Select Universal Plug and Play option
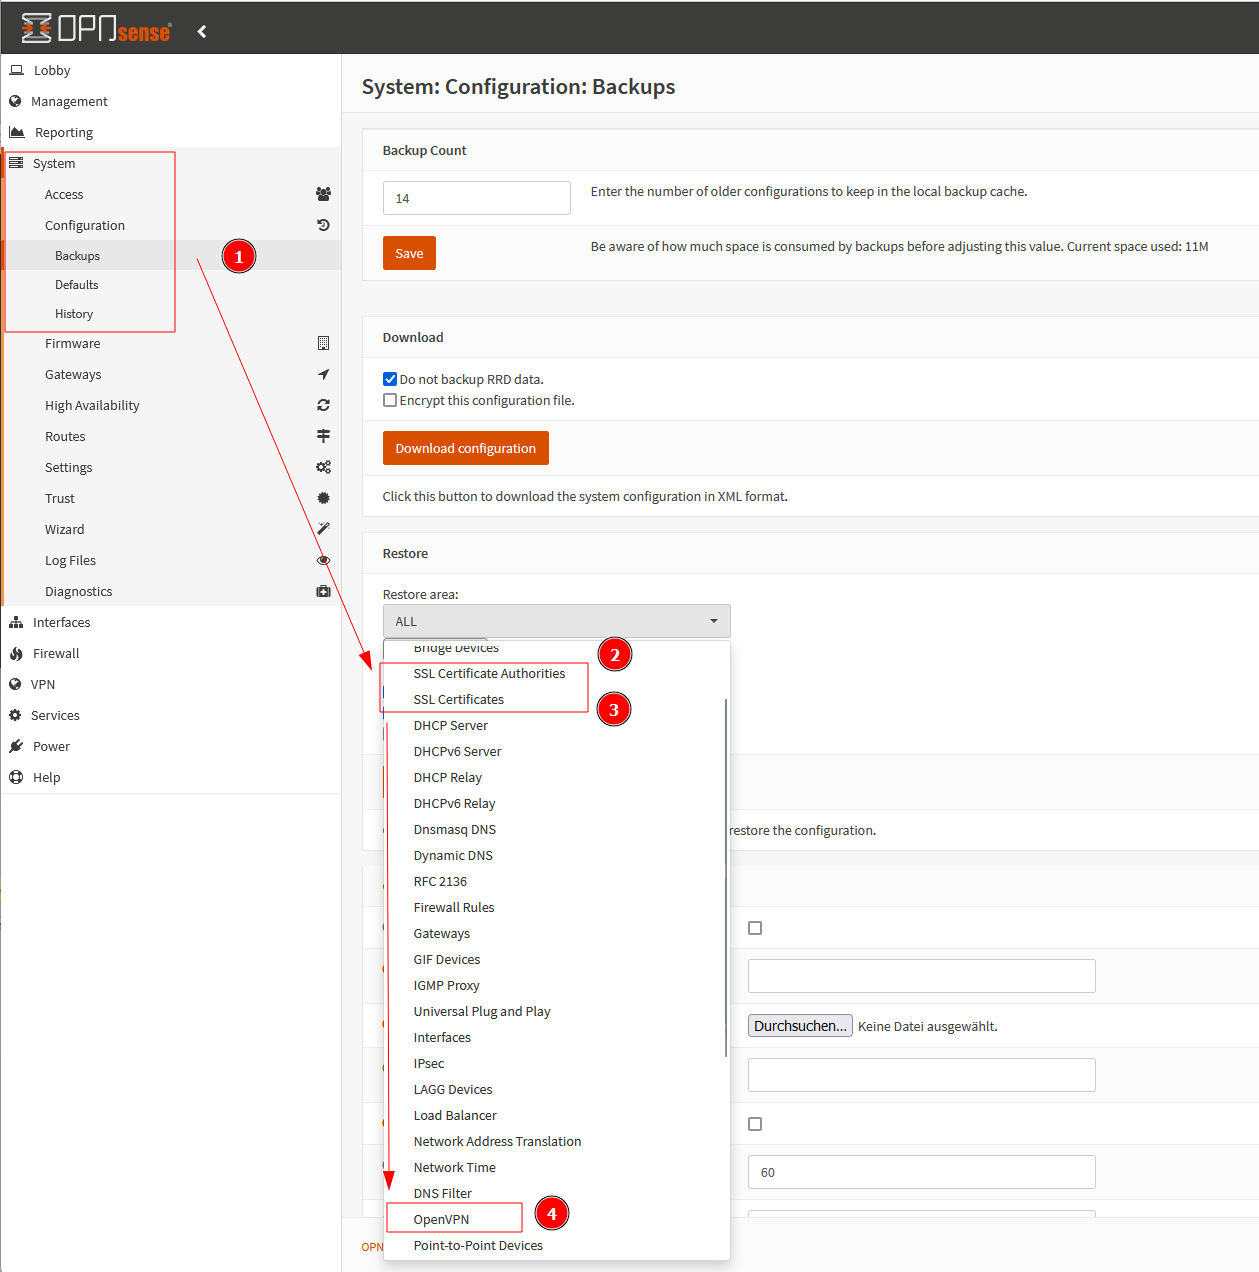The image size is (1259, 1272). point(482,1011)
